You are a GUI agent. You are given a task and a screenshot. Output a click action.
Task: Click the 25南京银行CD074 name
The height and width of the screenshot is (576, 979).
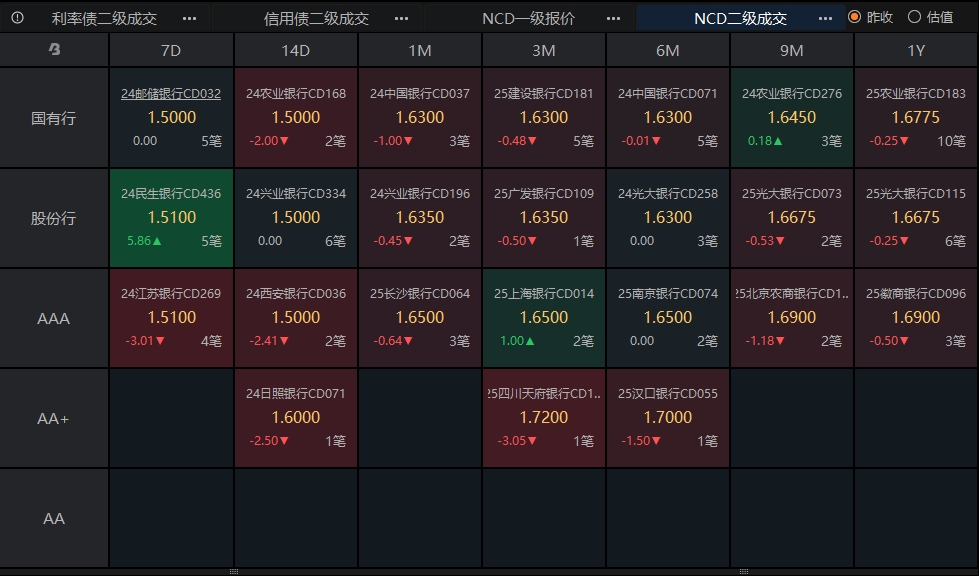click(667, 293)
